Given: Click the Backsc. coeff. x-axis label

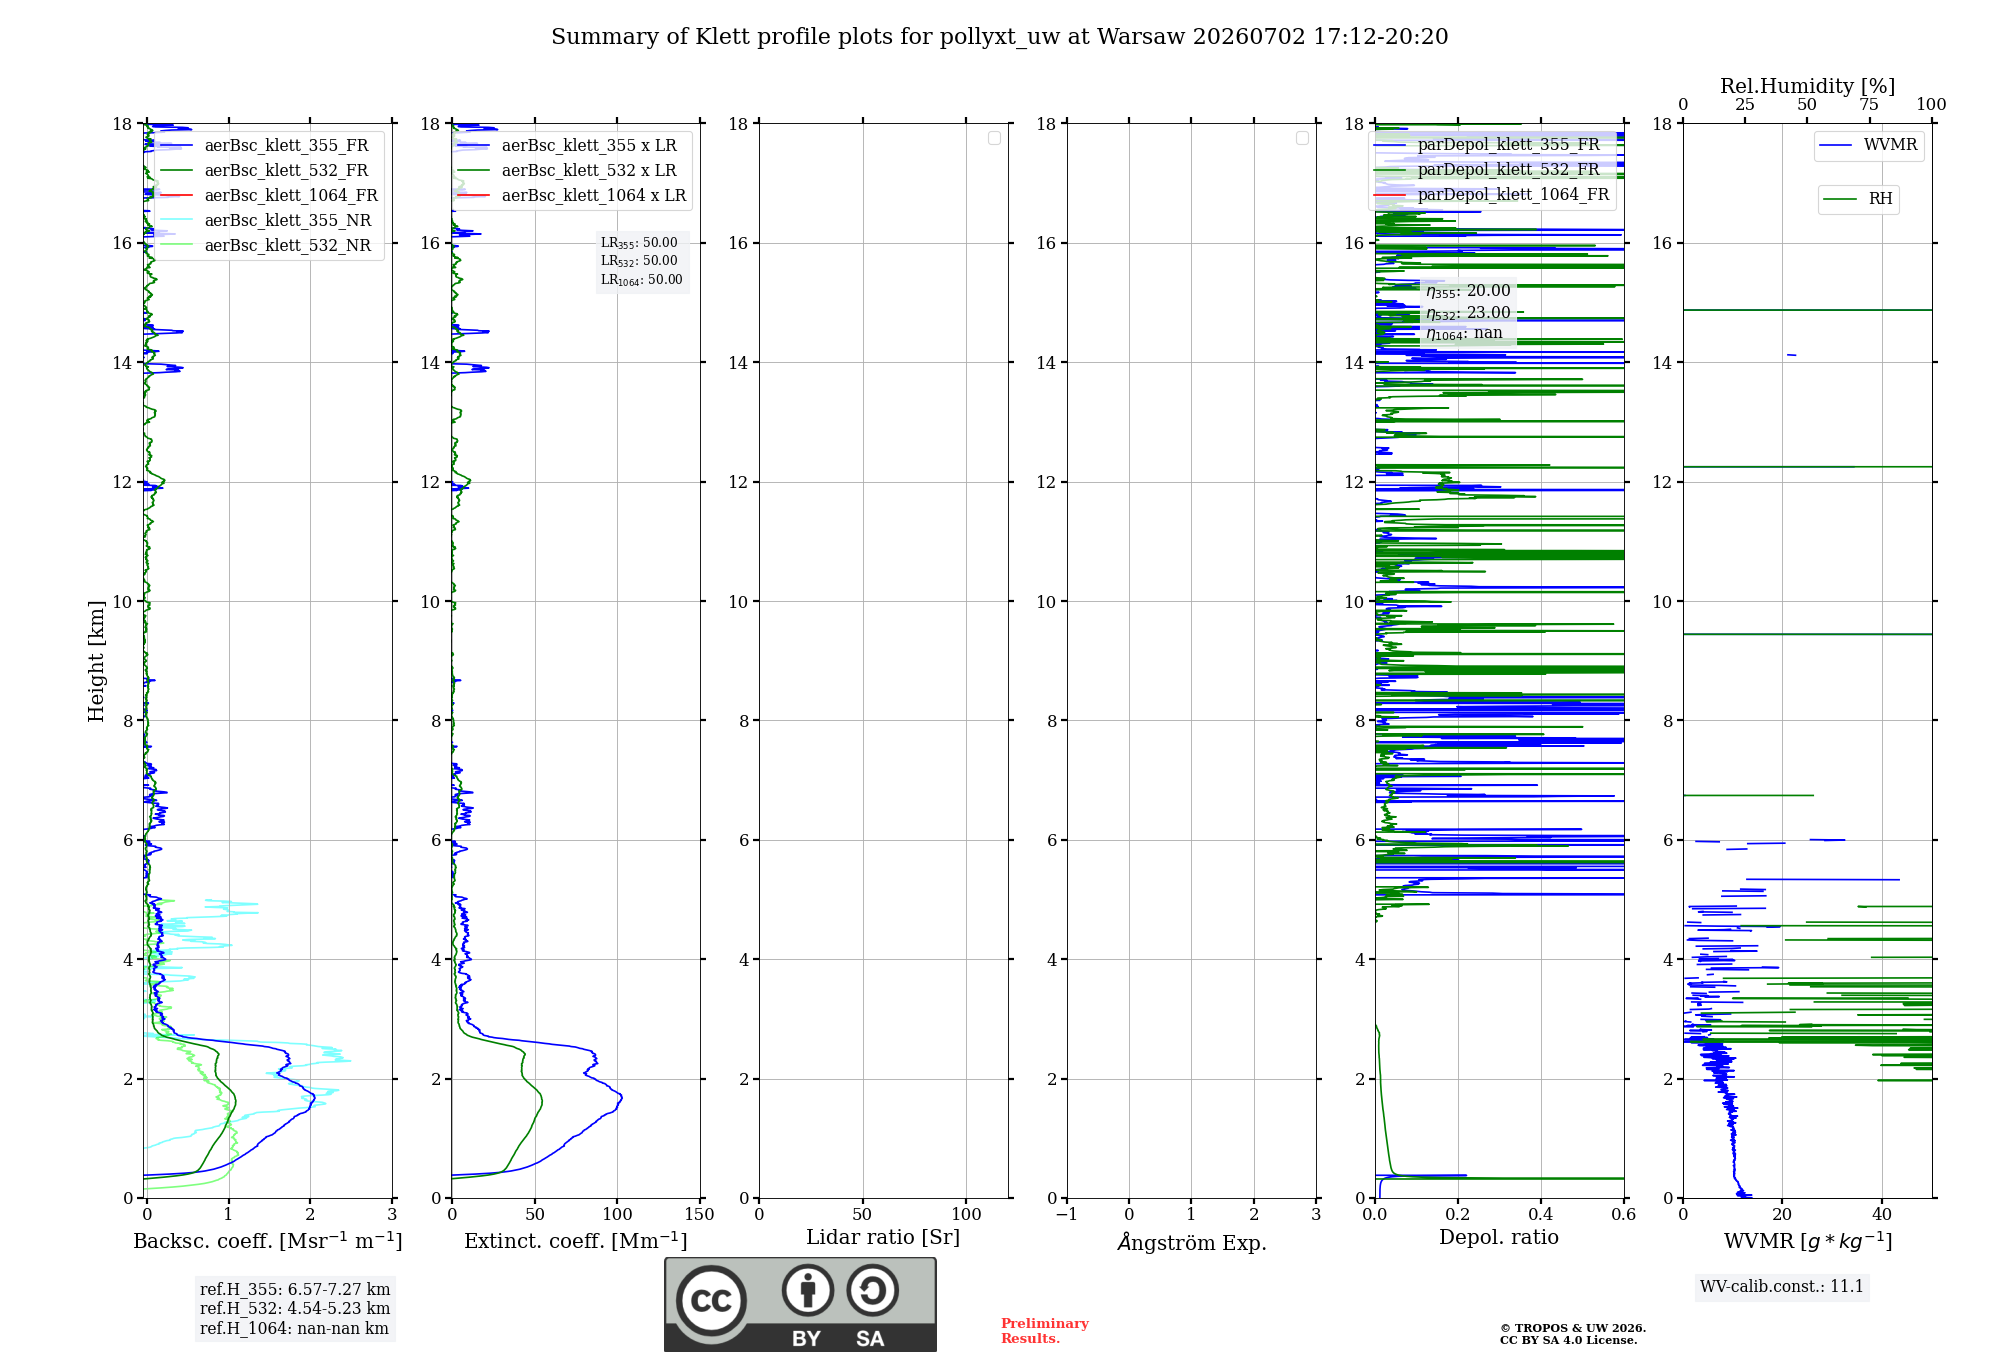Looking at the screenshot, I should pos(268,1241).
